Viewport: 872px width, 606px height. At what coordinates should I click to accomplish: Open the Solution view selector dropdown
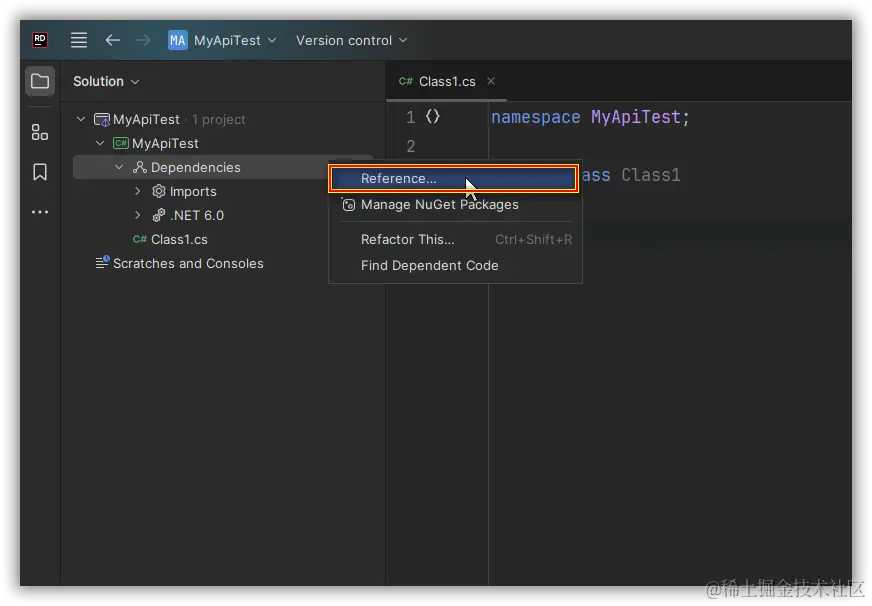(106, 81)
